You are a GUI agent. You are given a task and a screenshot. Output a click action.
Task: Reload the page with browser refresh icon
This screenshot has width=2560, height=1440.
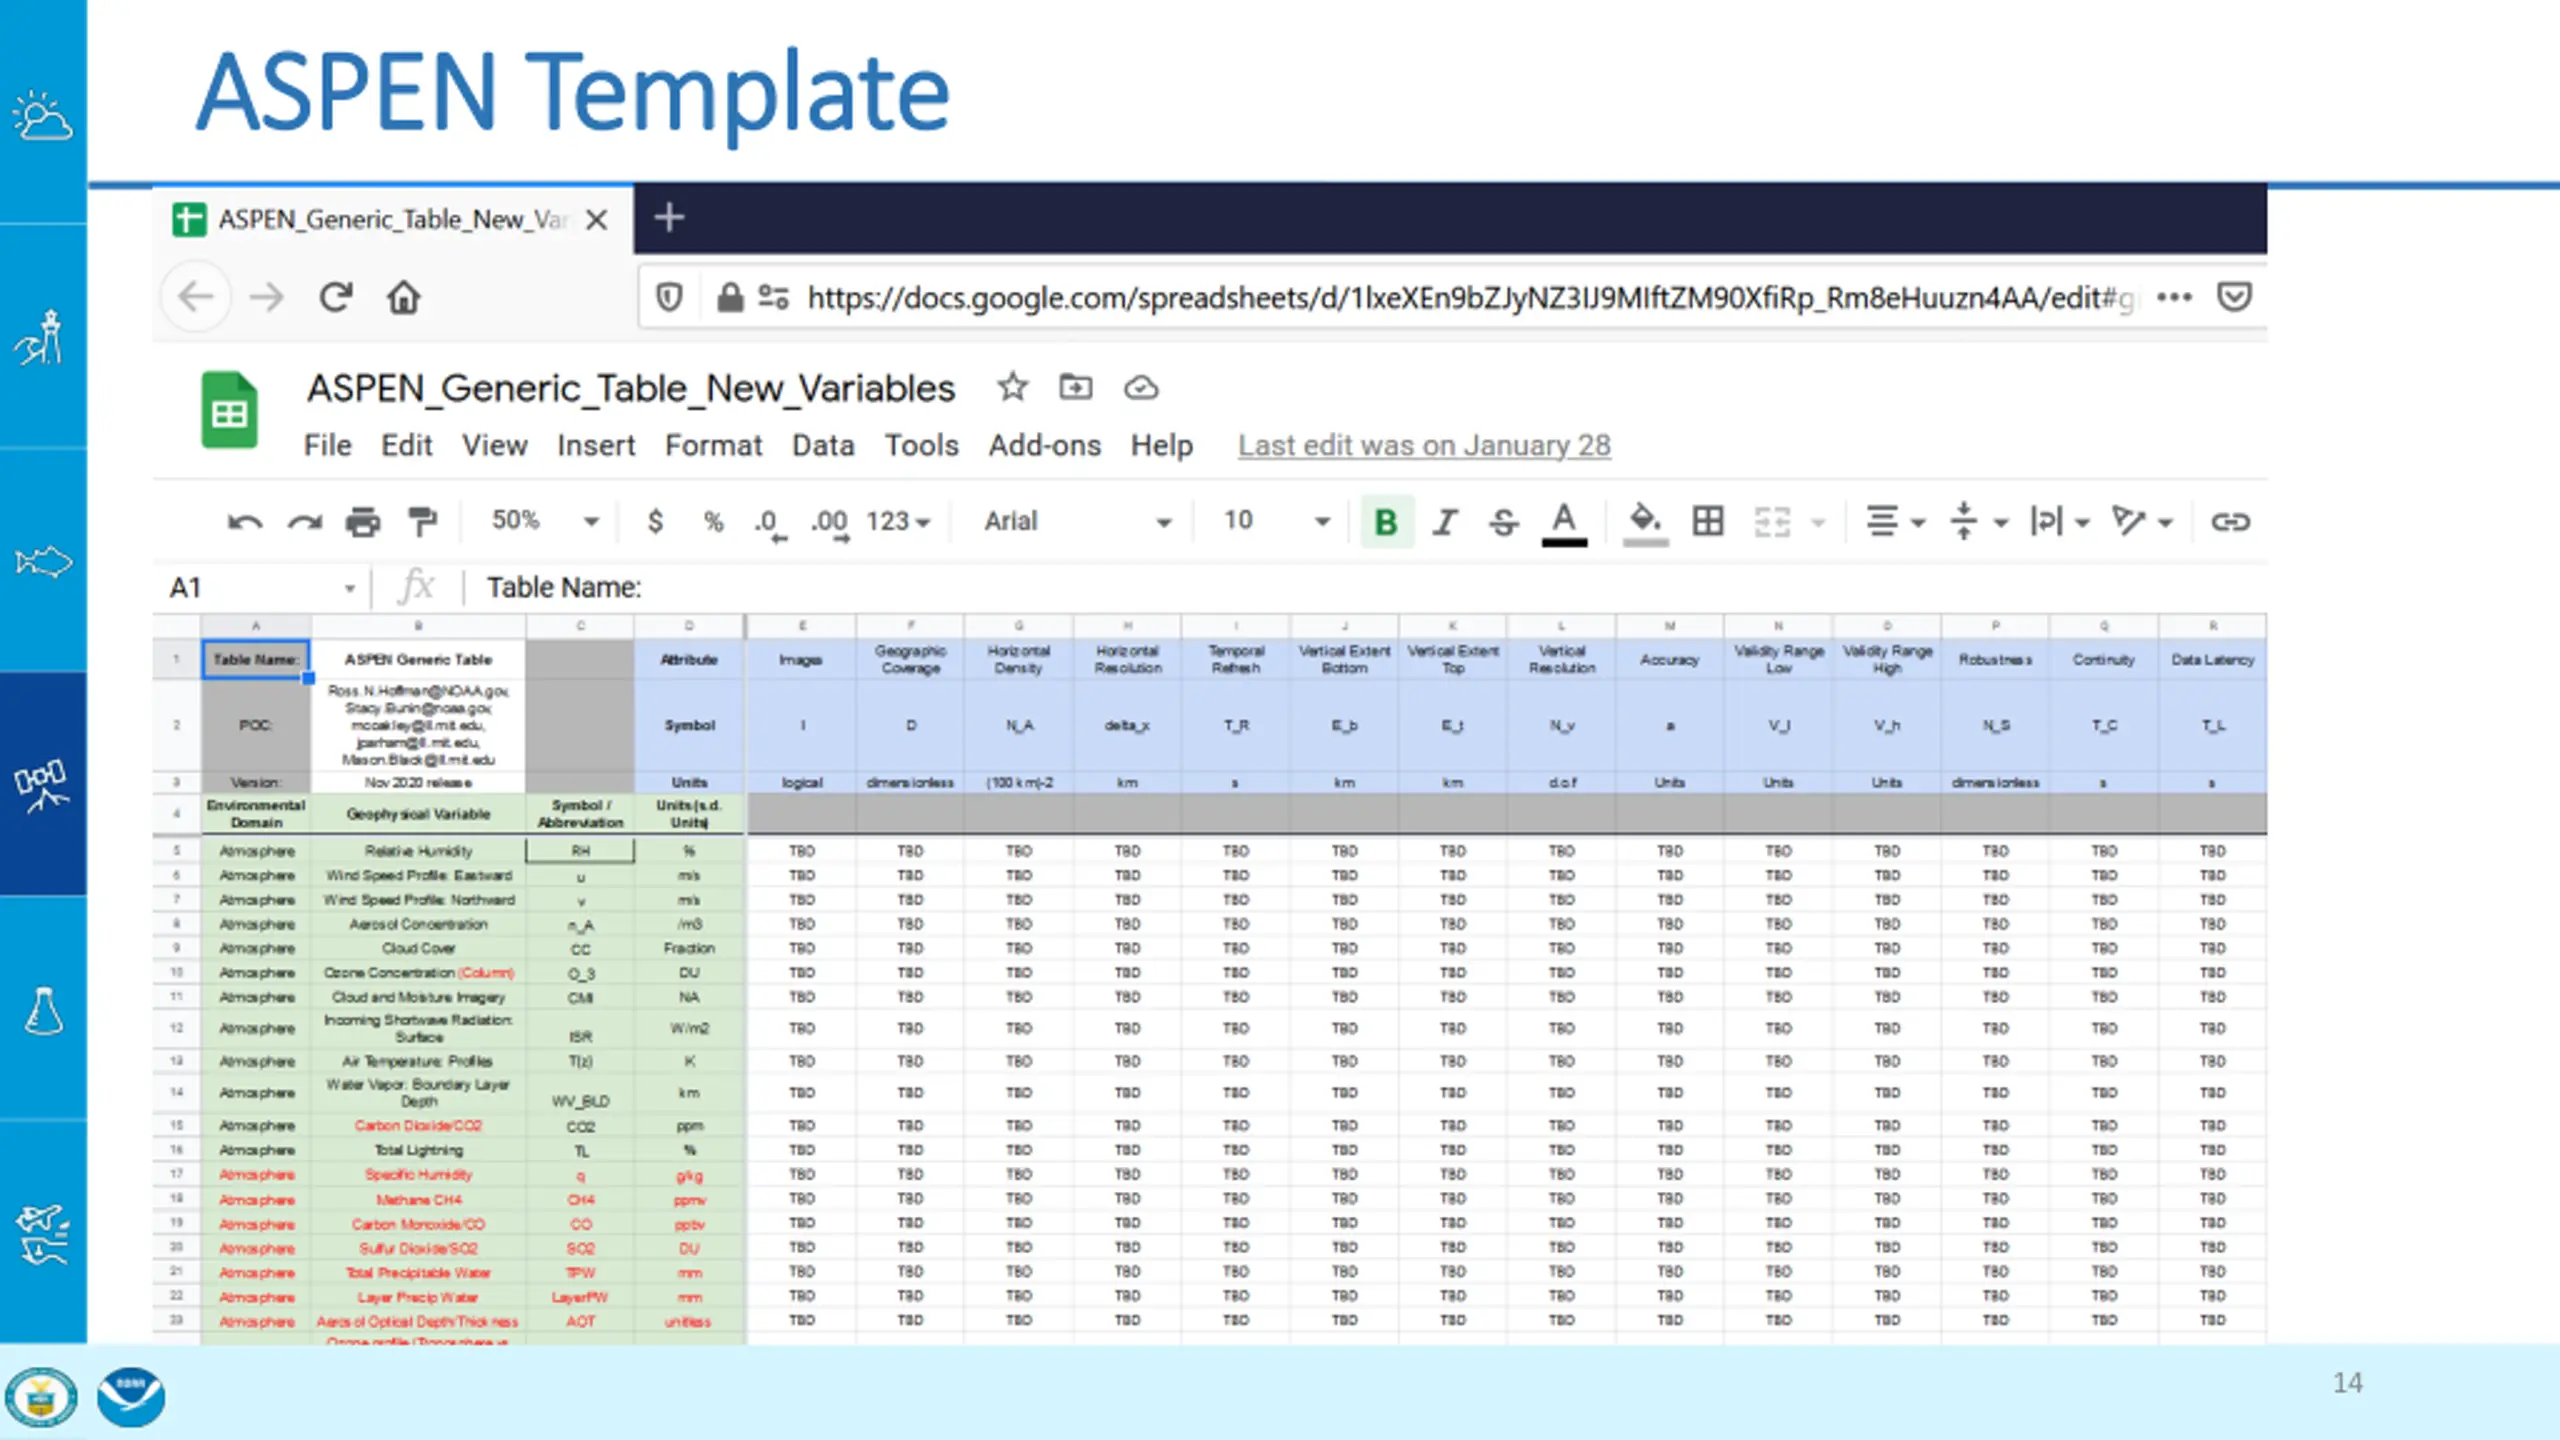[x=336, y=297]
